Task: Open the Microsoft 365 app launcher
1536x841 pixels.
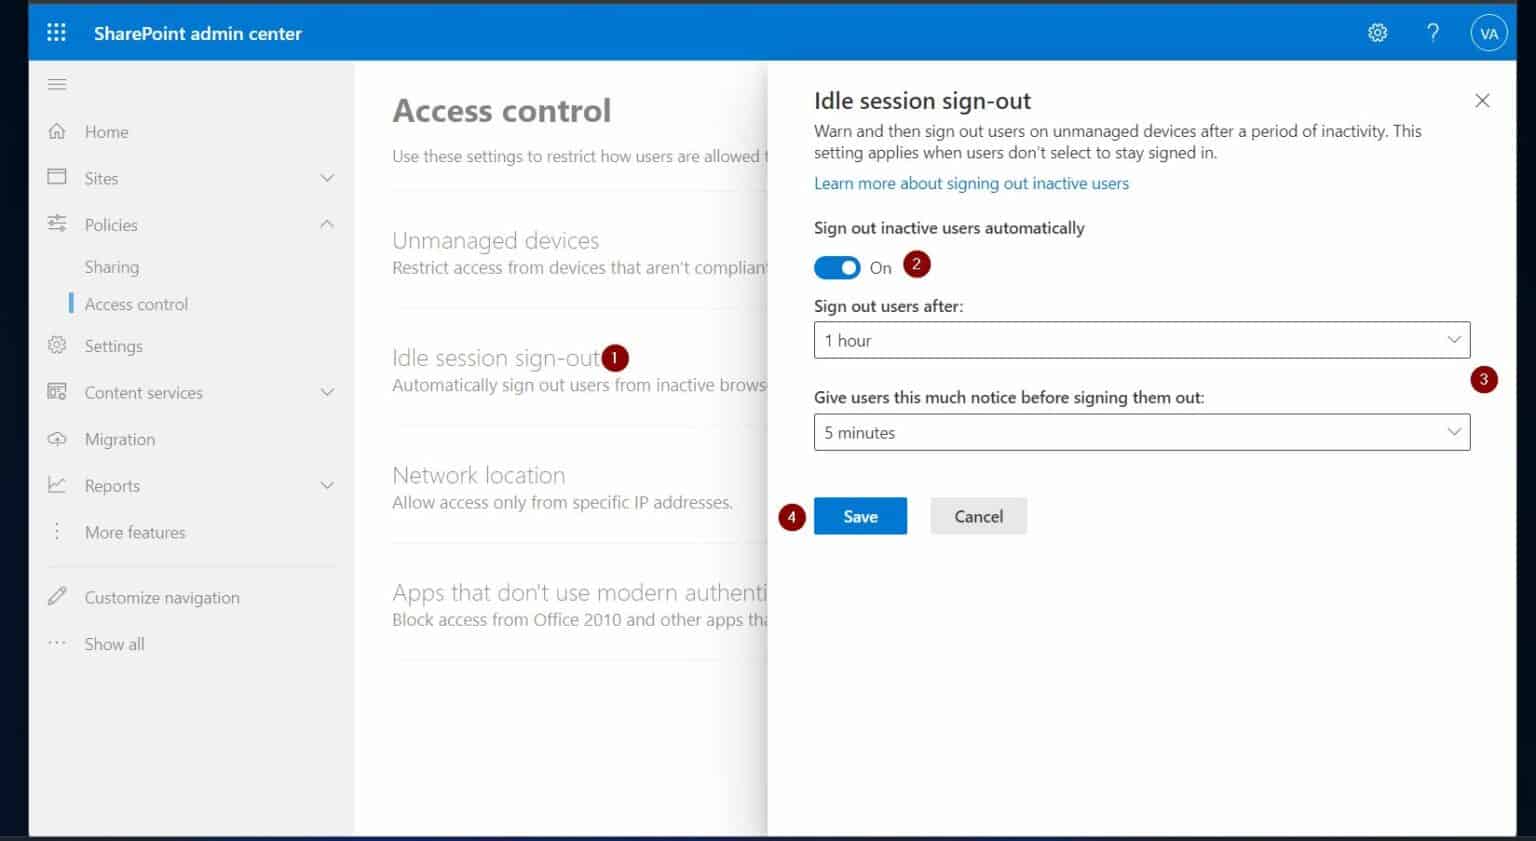Action: point(56,31)
